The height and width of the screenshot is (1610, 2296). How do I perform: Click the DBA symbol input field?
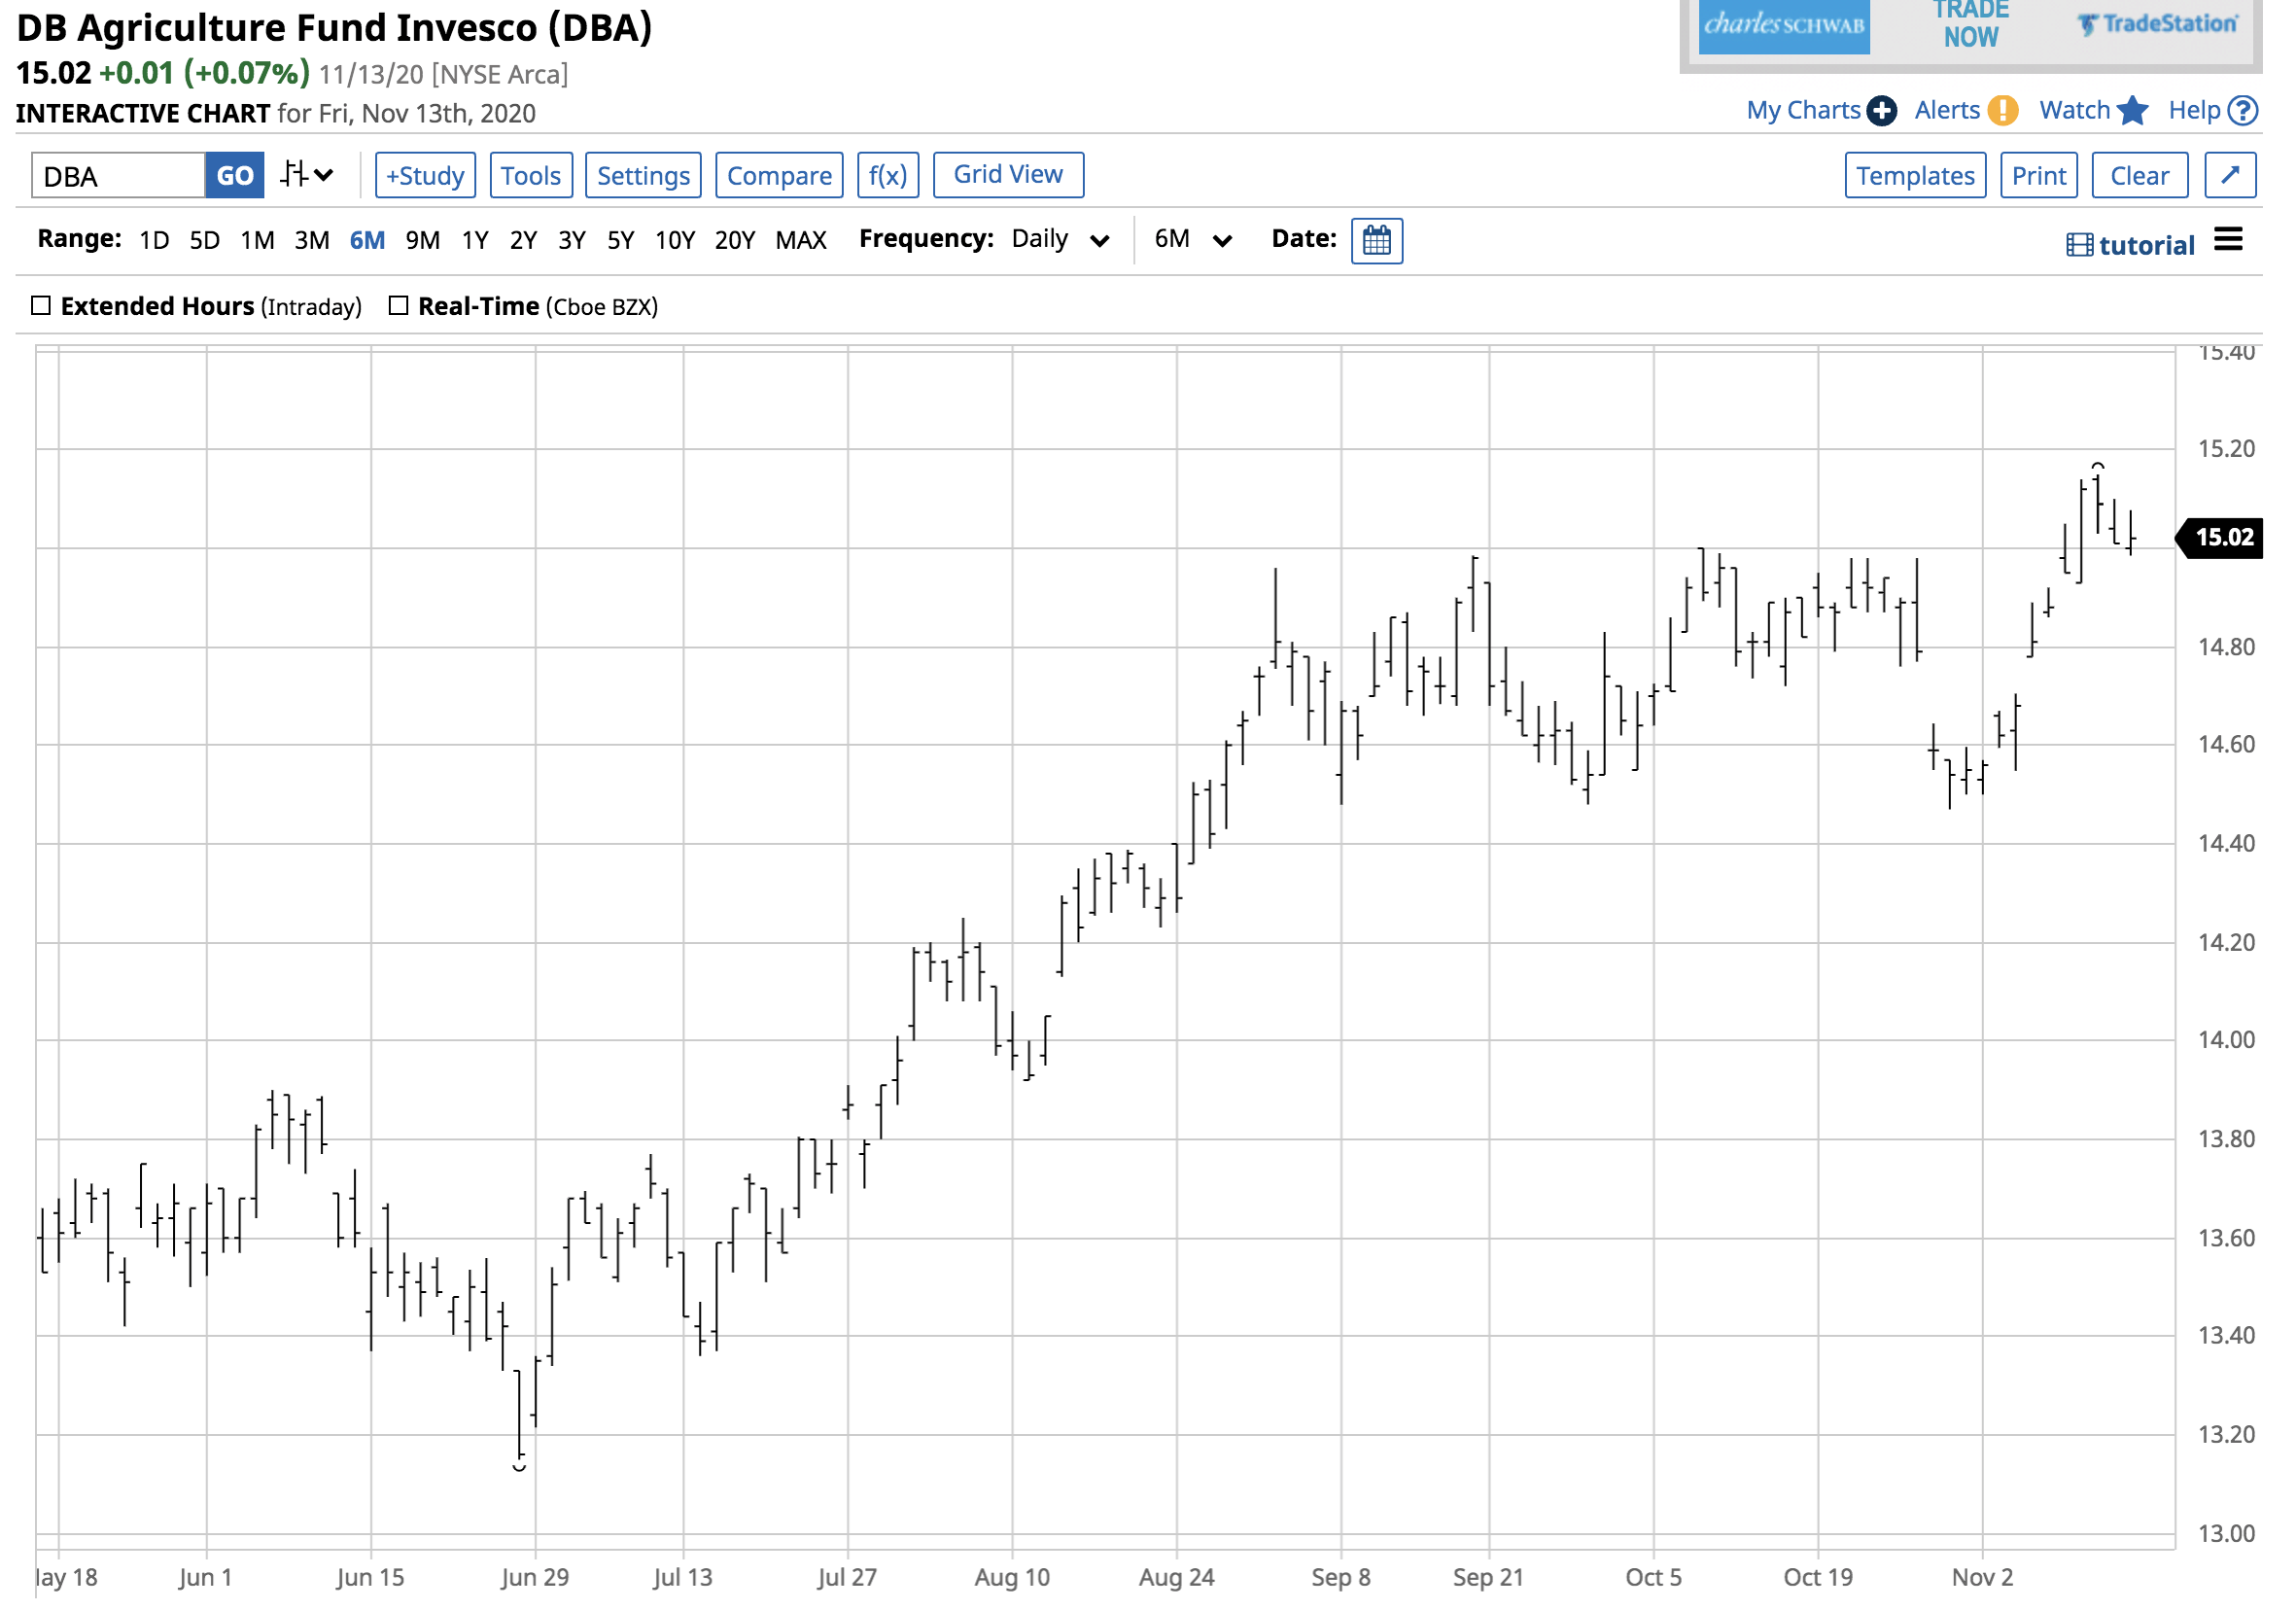(x=118, y=176)
